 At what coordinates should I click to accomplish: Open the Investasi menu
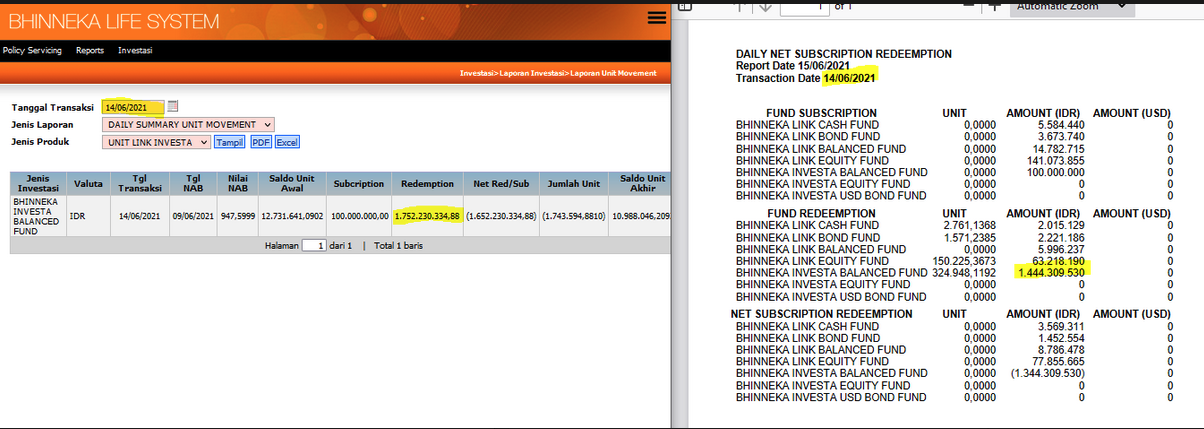tap(135, 50)
